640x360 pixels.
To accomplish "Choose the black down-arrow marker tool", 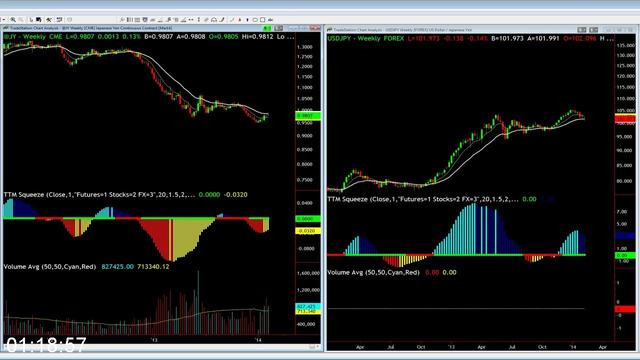I will coord(247,20).
